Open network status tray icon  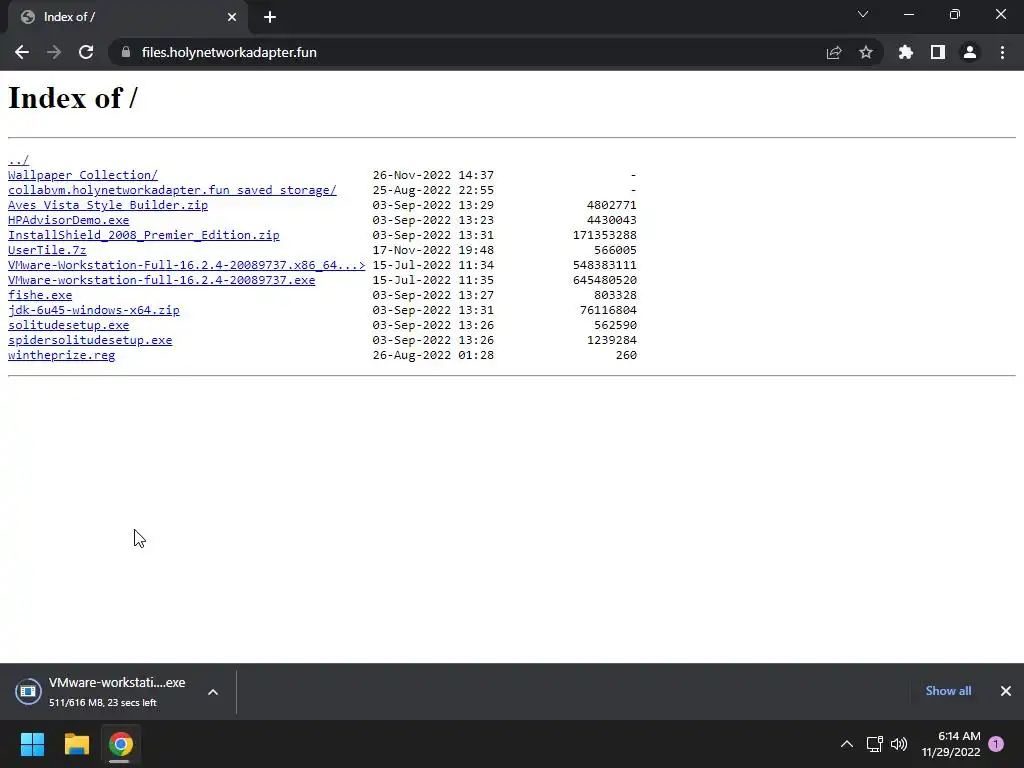[874, 744]
